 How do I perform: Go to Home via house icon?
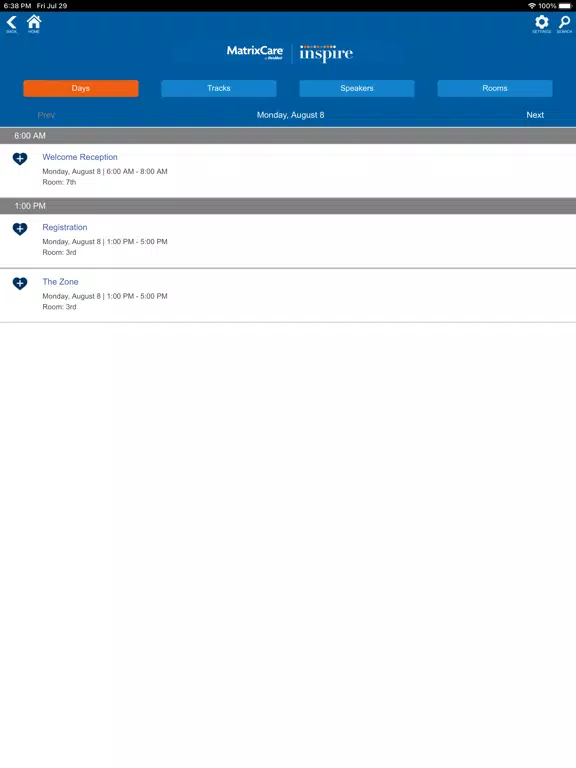click(34, 23)
